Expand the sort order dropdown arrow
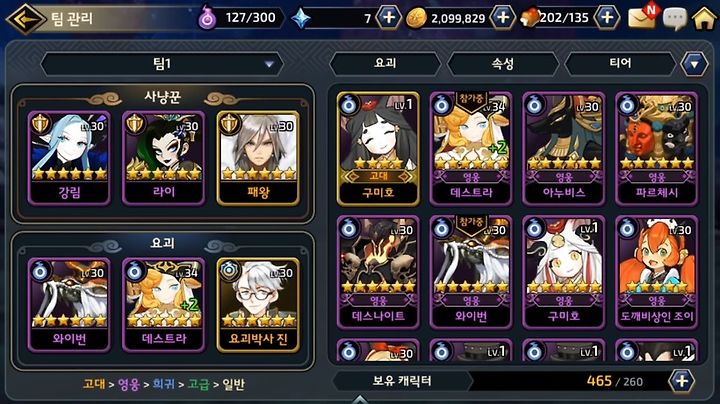 pos(694,64)
